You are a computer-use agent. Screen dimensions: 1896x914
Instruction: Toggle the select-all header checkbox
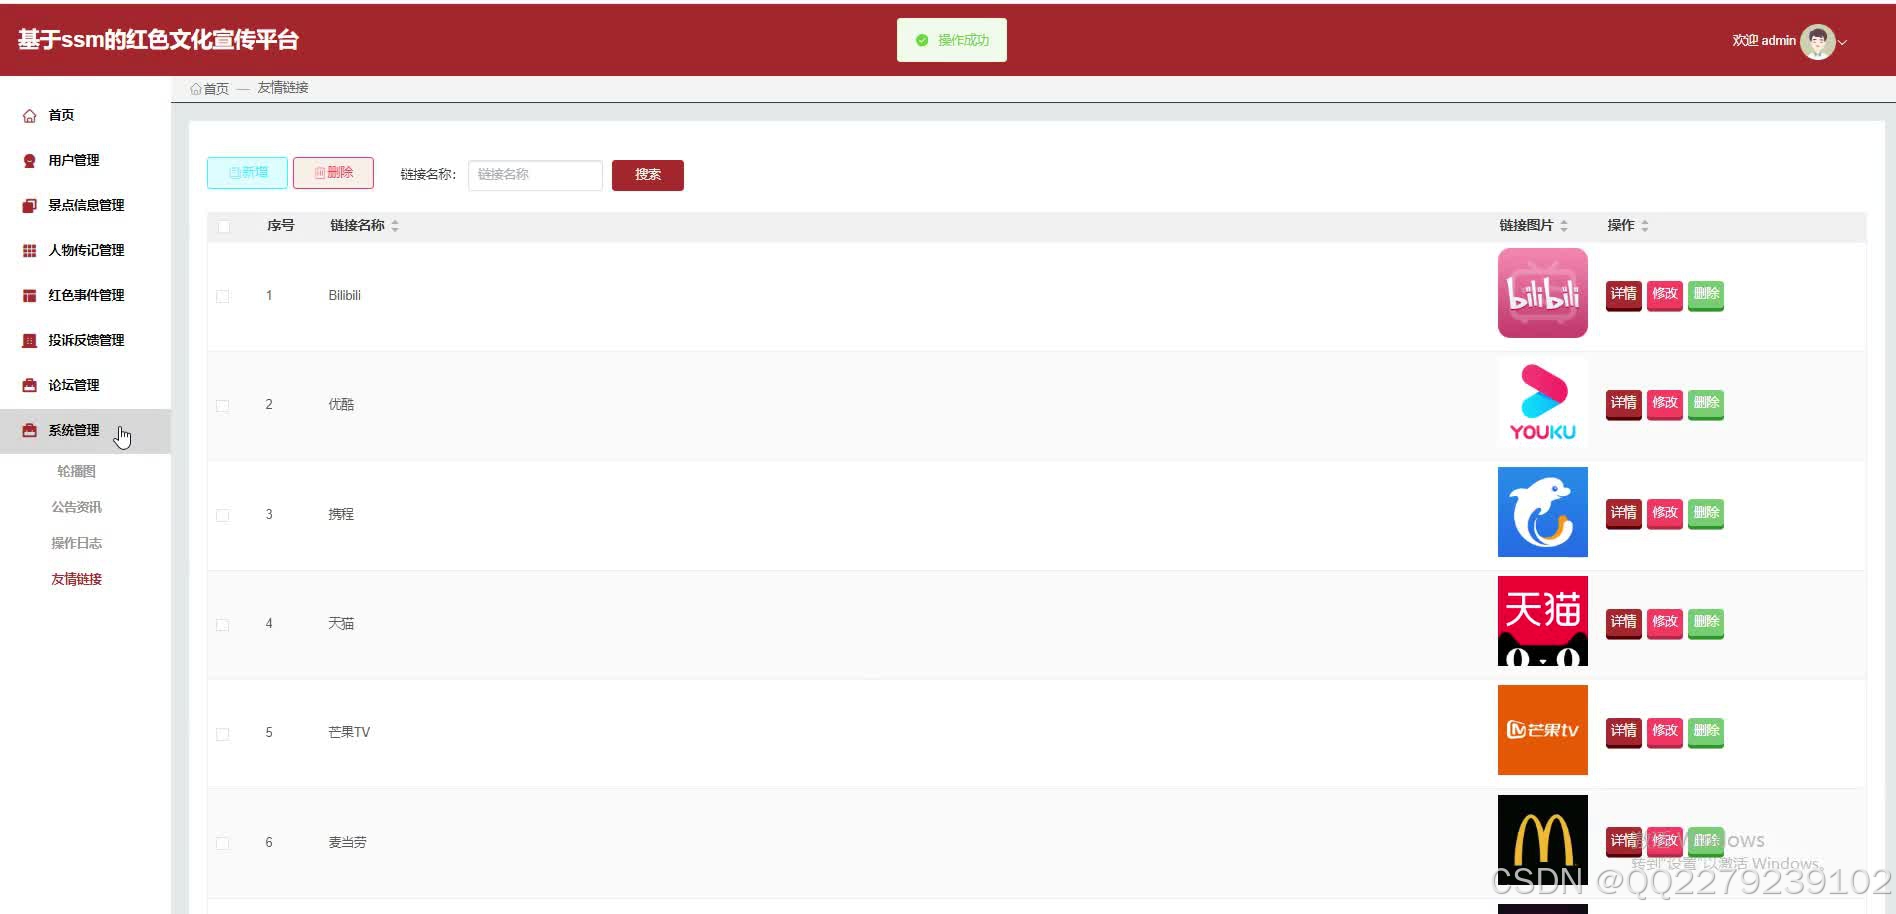pos(224,227)
